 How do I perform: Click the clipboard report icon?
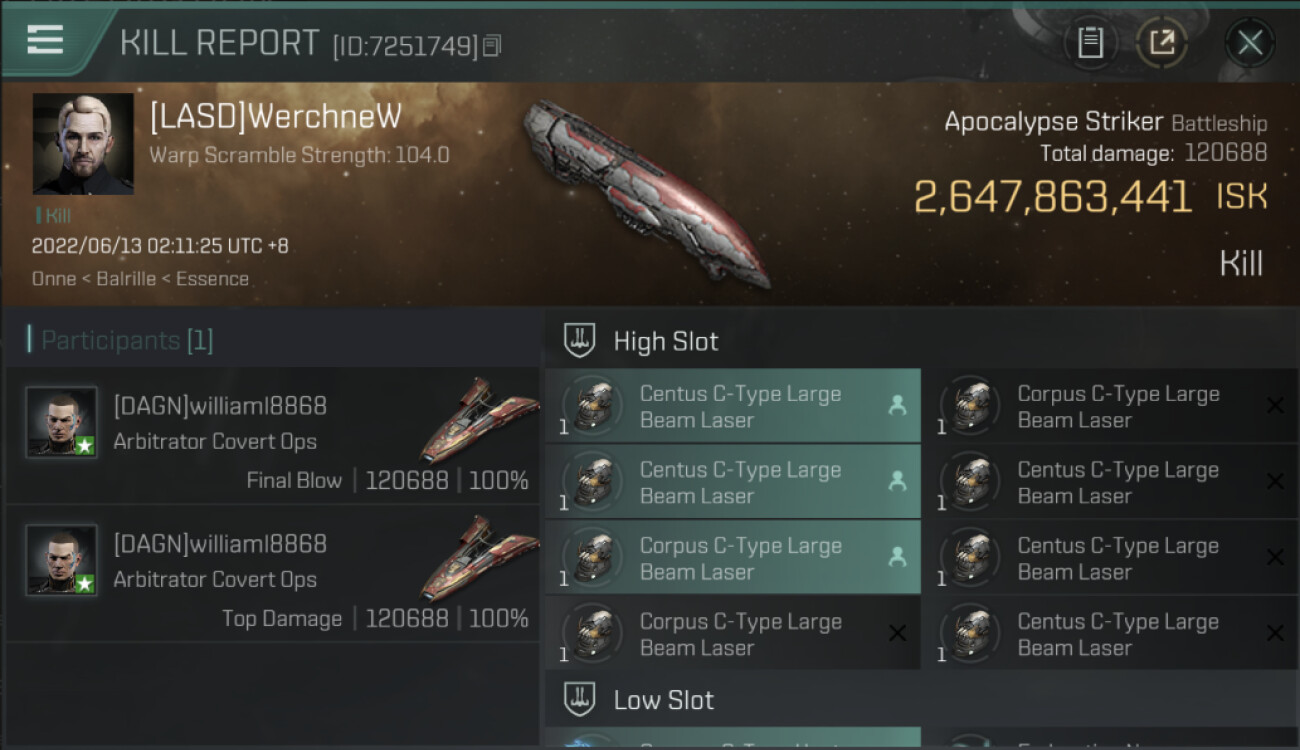(x=1090, y=42)
